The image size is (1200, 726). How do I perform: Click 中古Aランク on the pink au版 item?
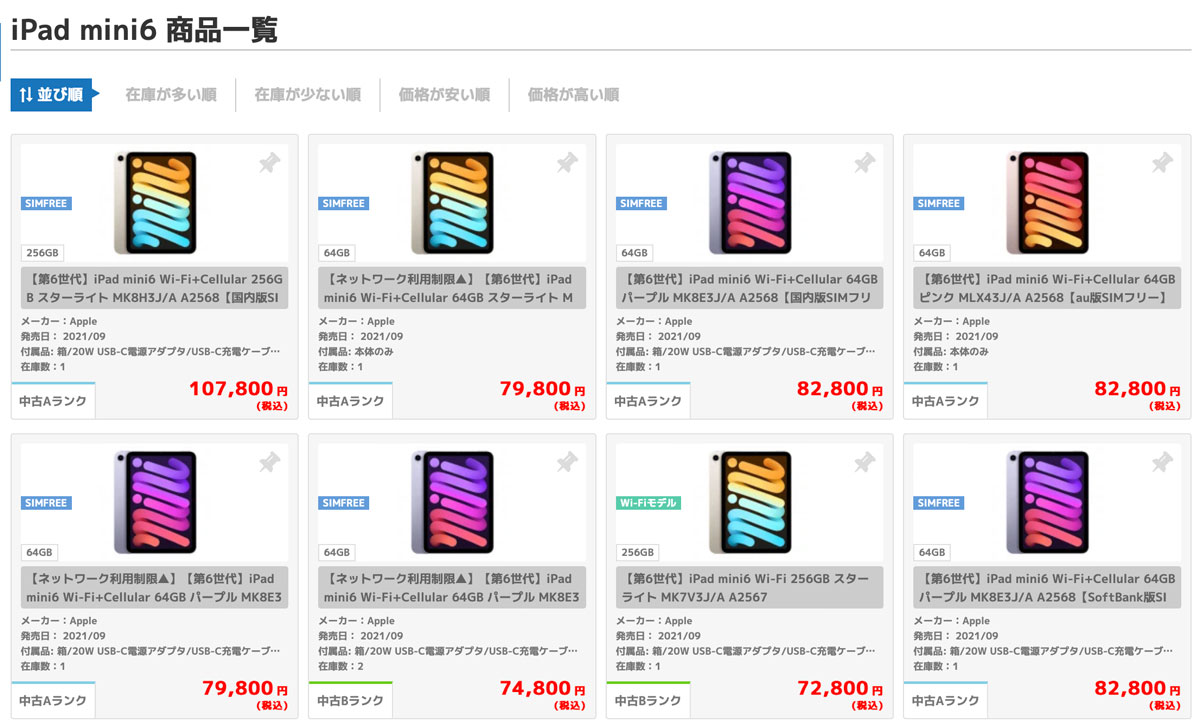945,401
